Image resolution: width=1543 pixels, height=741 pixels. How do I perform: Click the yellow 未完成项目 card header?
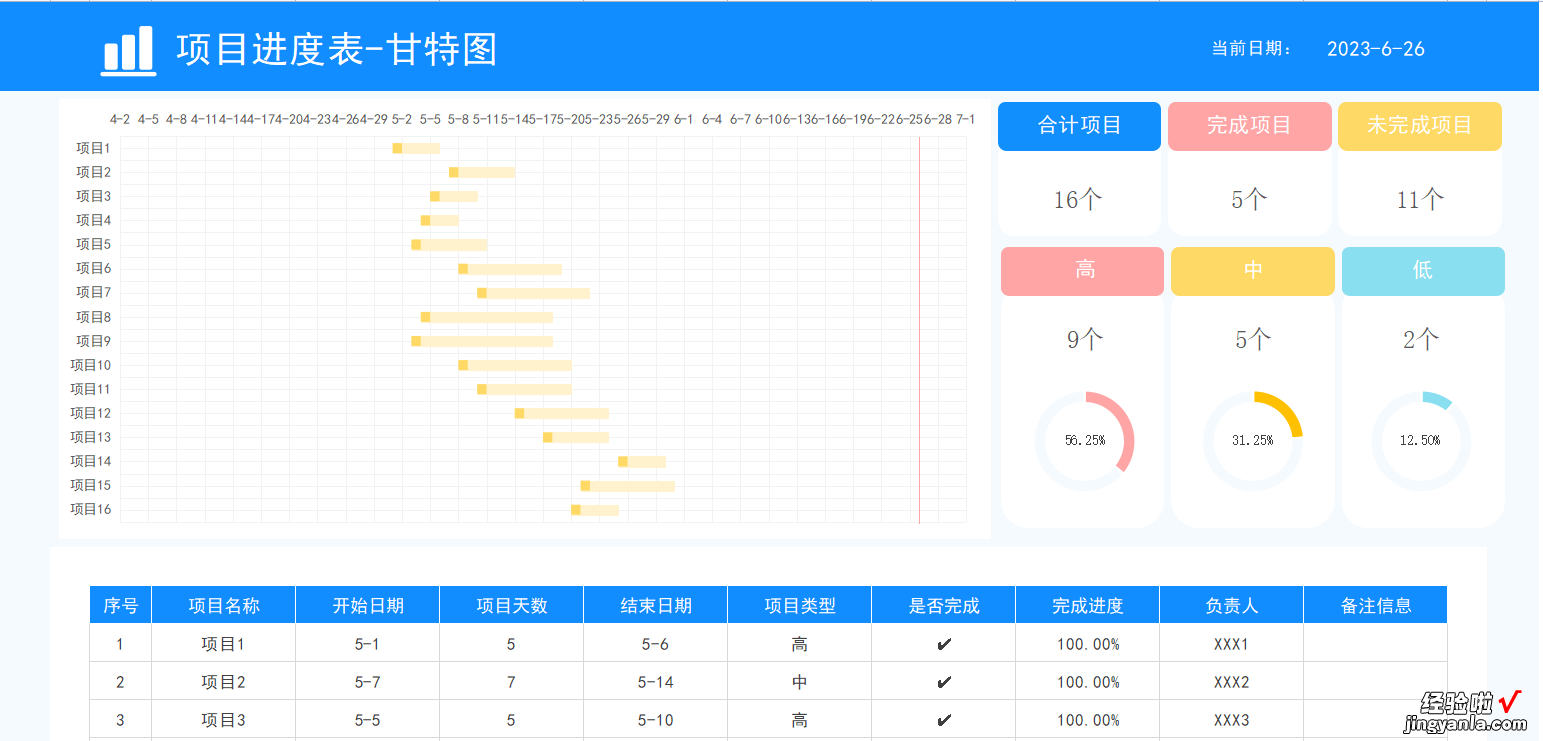coord(1420,126)
